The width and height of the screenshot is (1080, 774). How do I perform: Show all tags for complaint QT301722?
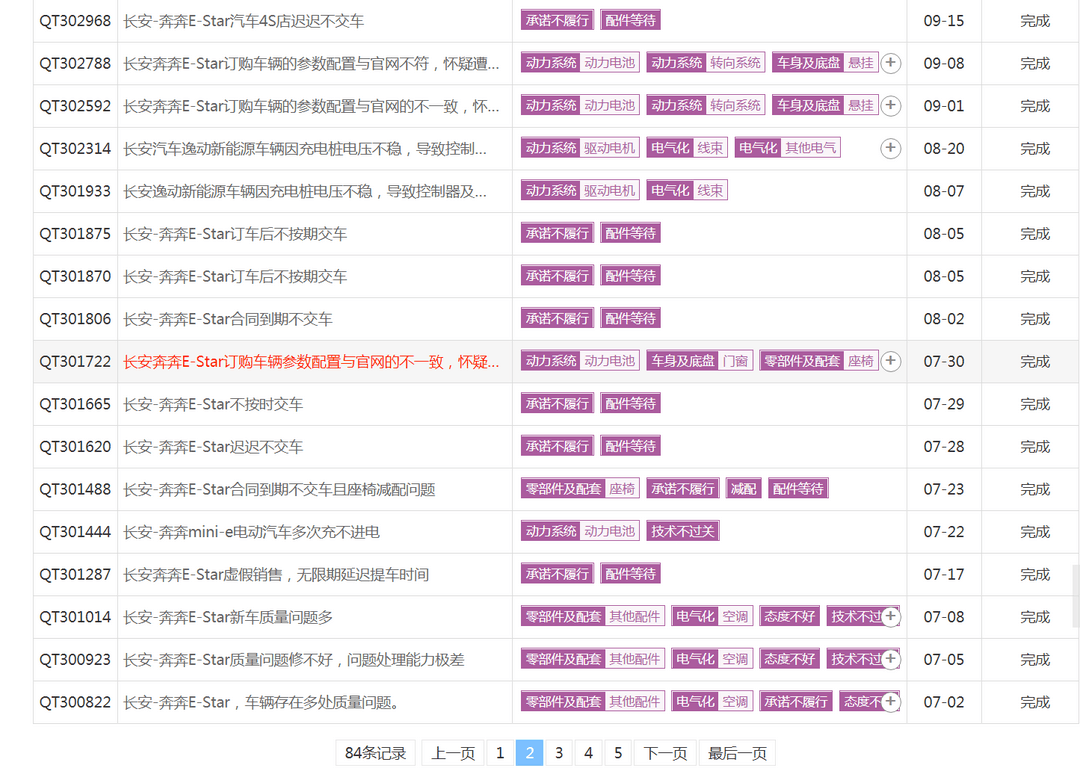890,361
